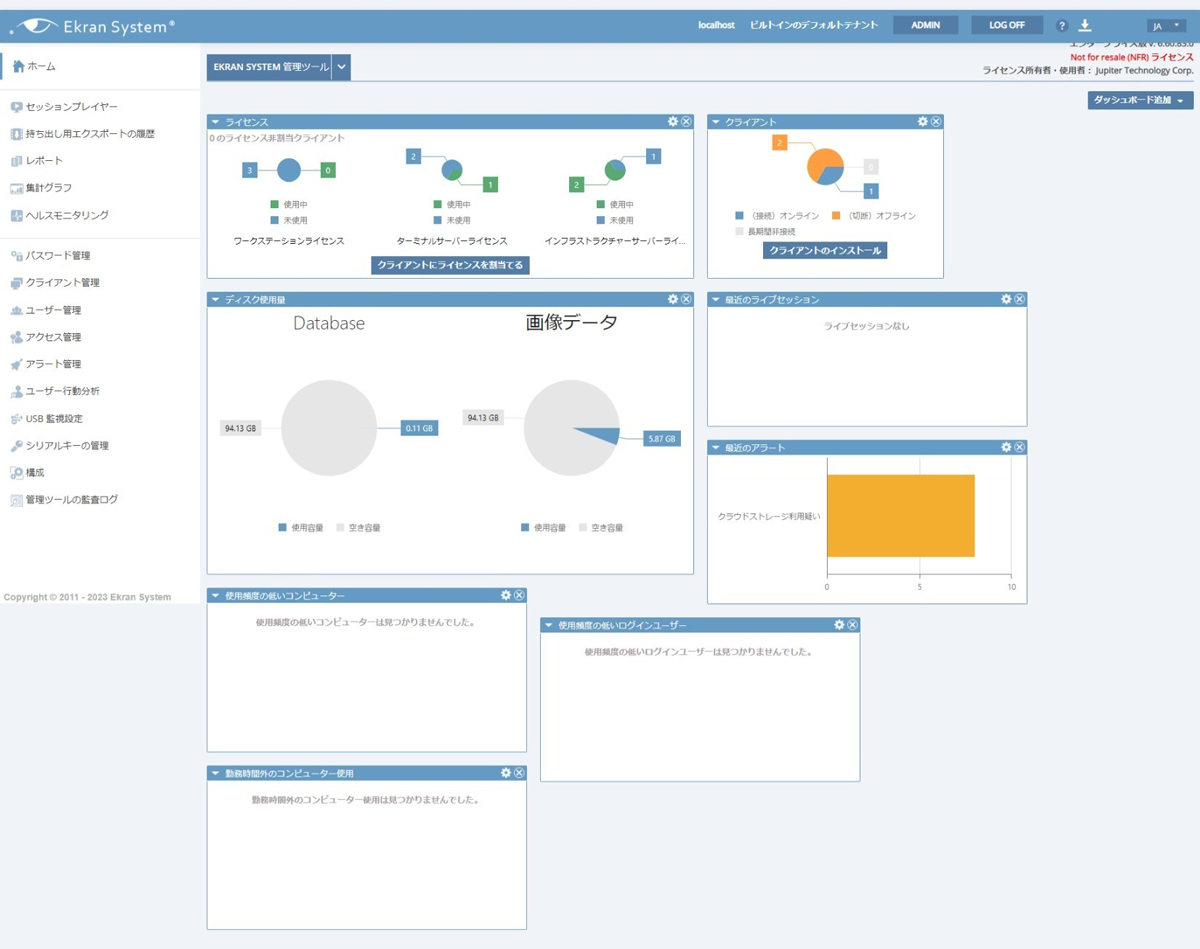Viewport: 1200px width, 949px height.
Task: Click the セッションプレイヤー icon in sidebar
Action: coord(16,107)
